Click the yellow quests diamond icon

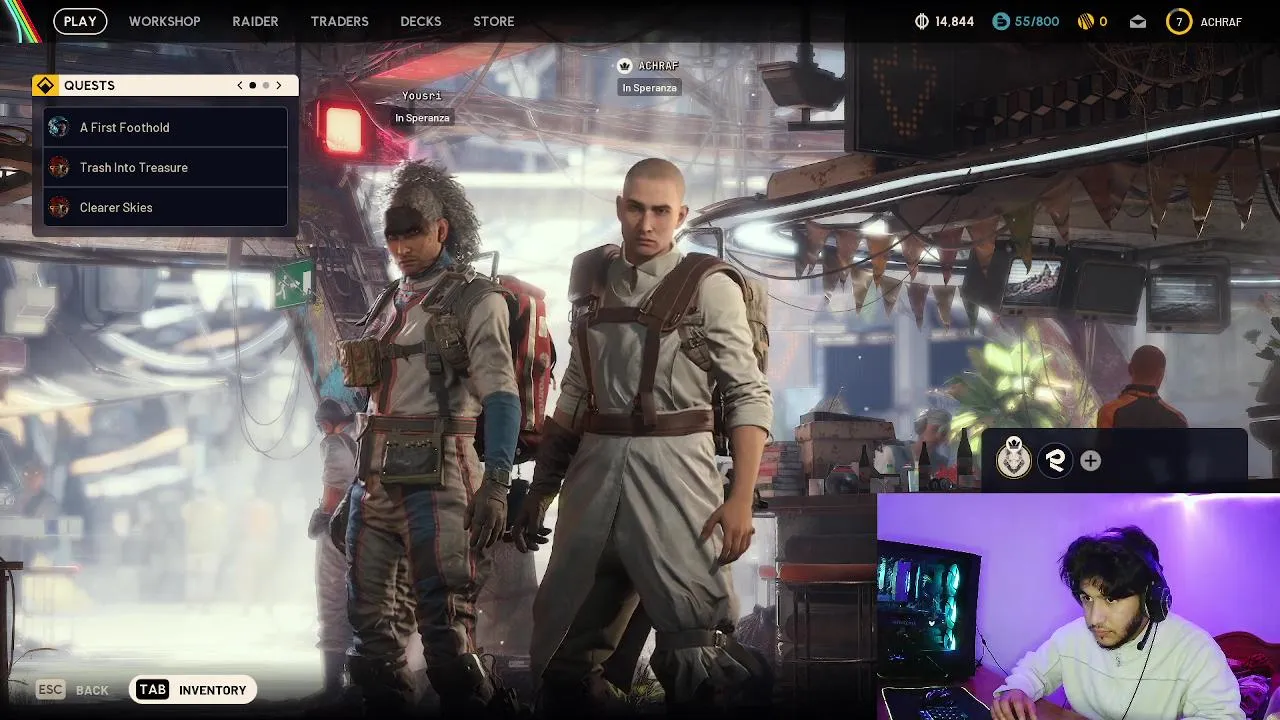coord(46,86)
